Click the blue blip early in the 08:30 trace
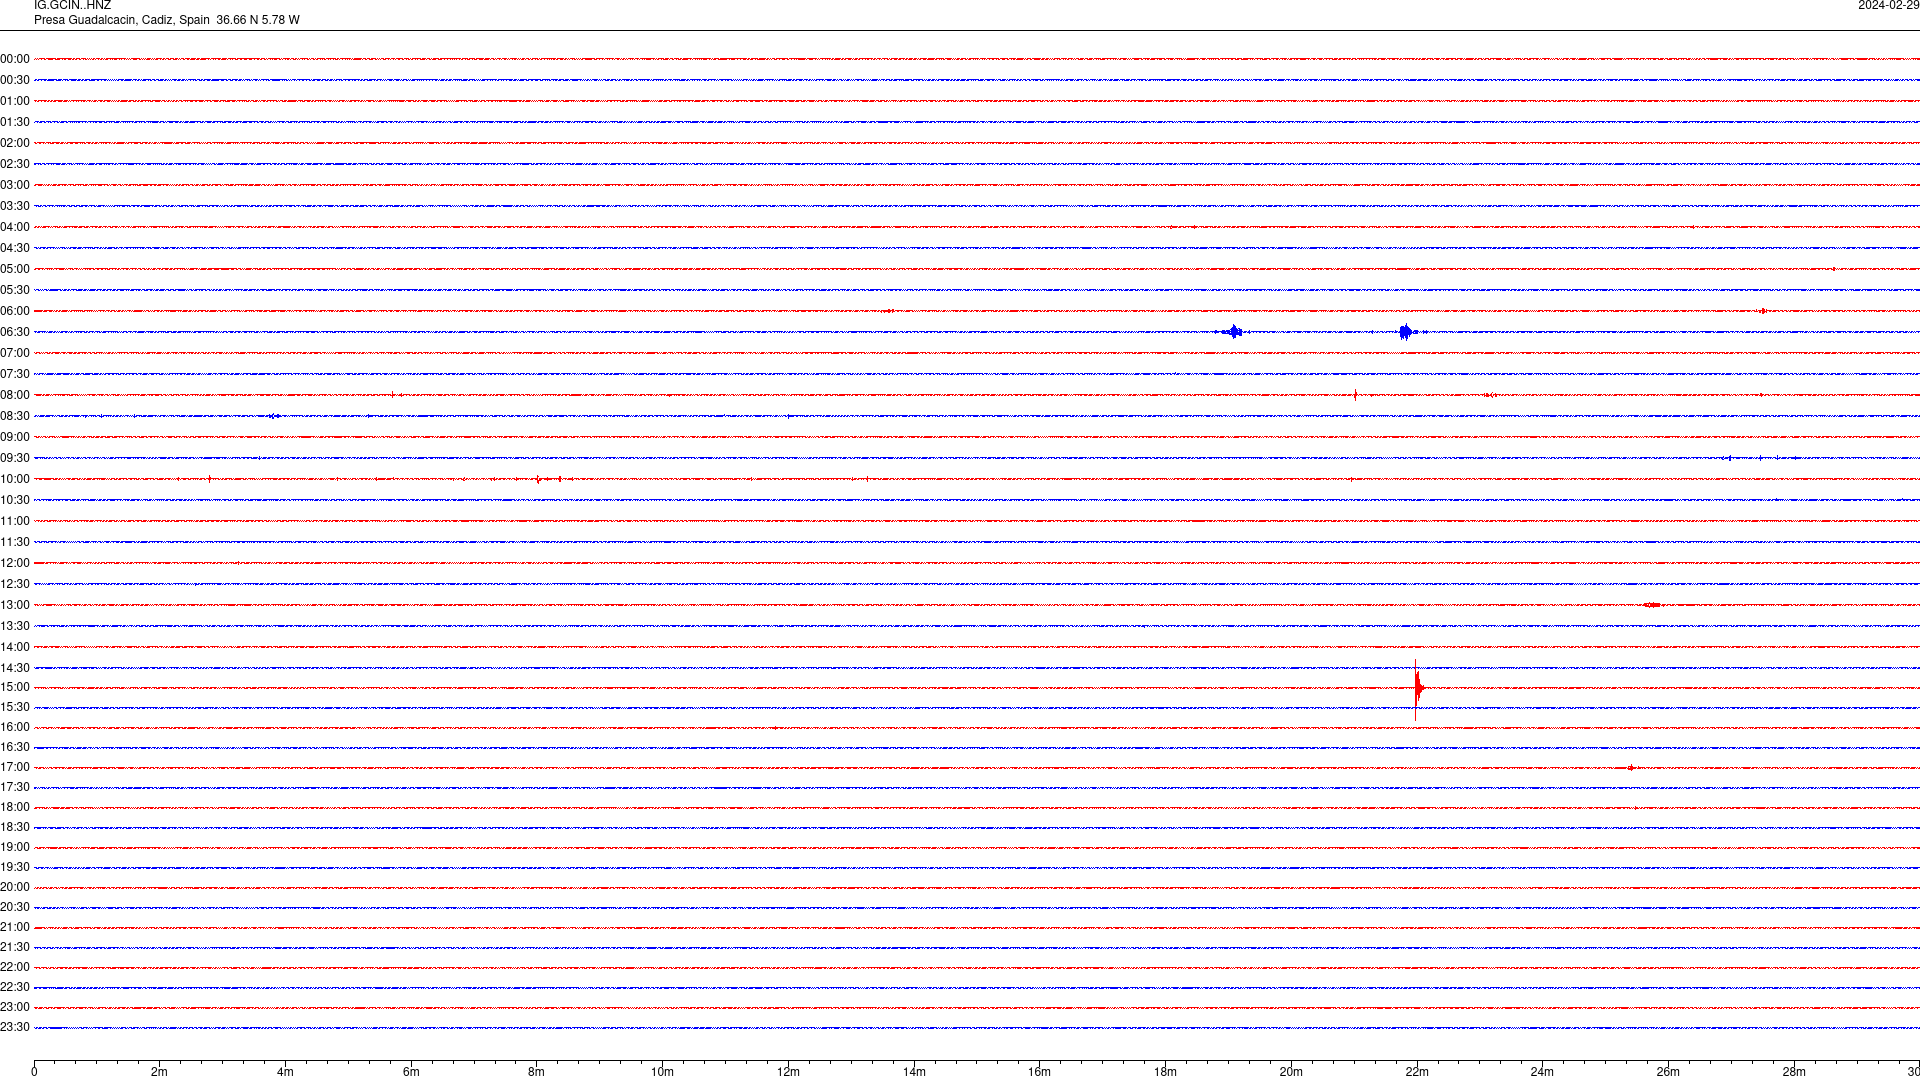1920x1080 pixels. pos(274,416)
